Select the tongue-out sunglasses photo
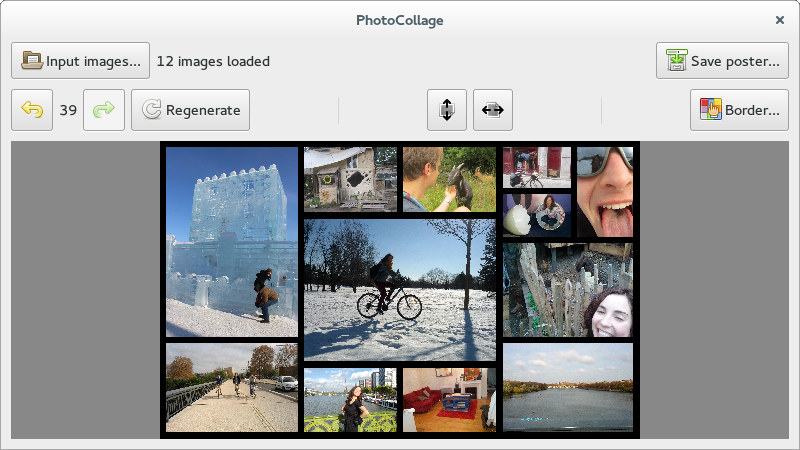Screen dimensions: 800x450 (x=605, y=192)
